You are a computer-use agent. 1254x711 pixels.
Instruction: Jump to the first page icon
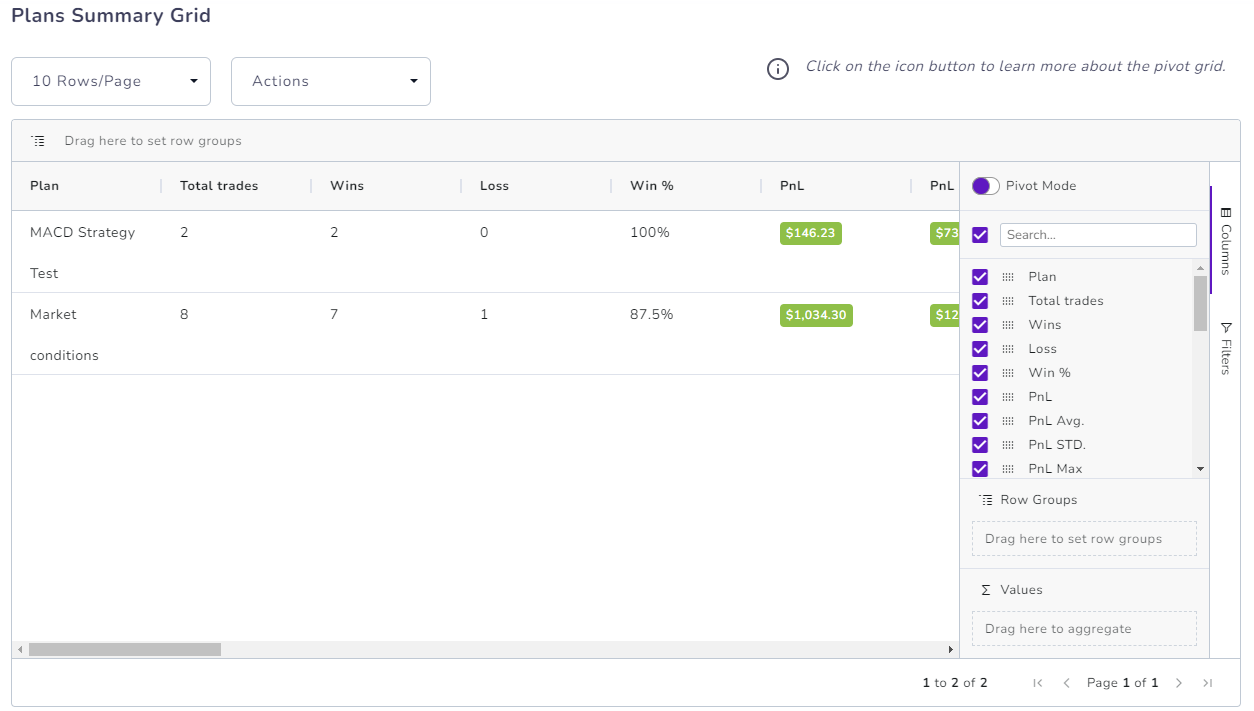pos(1038,683)
